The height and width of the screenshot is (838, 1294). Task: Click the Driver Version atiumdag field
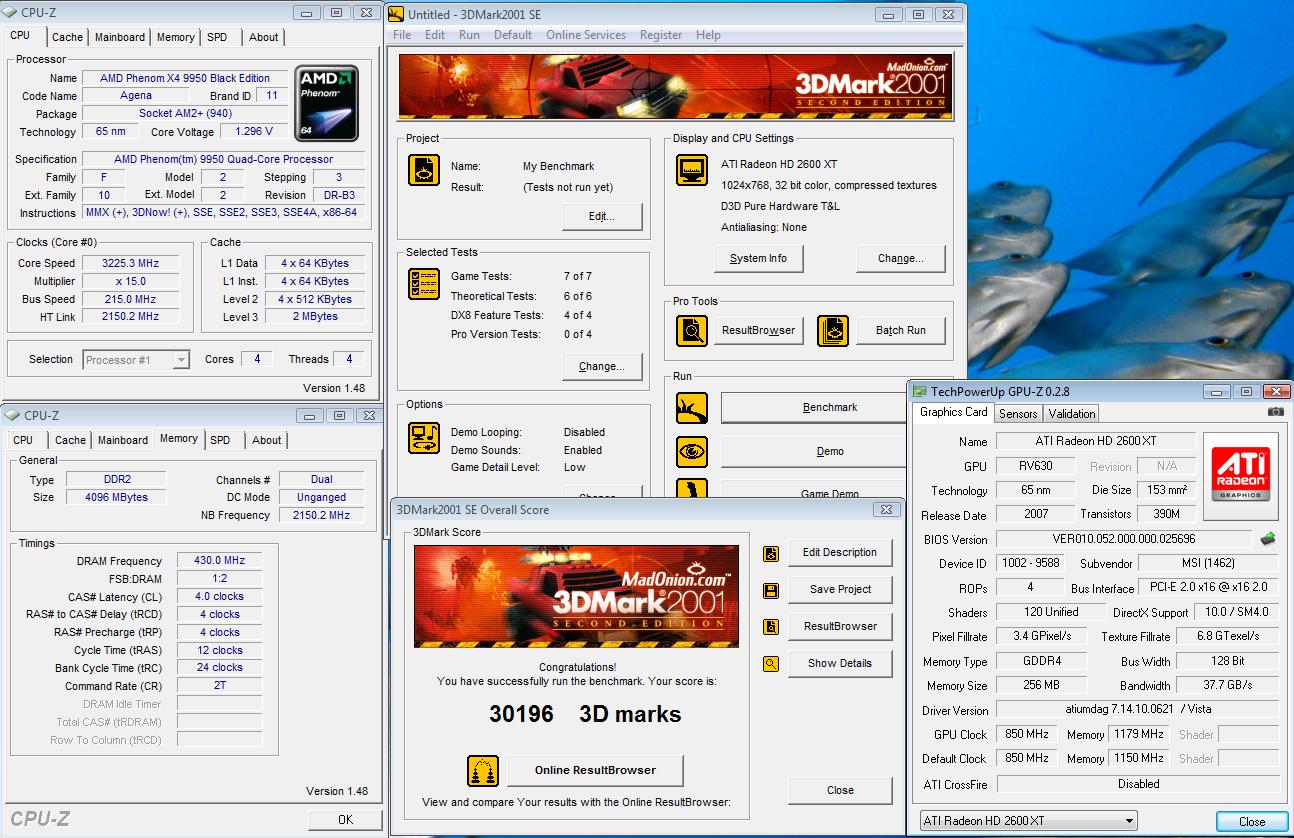[1138, 709]
